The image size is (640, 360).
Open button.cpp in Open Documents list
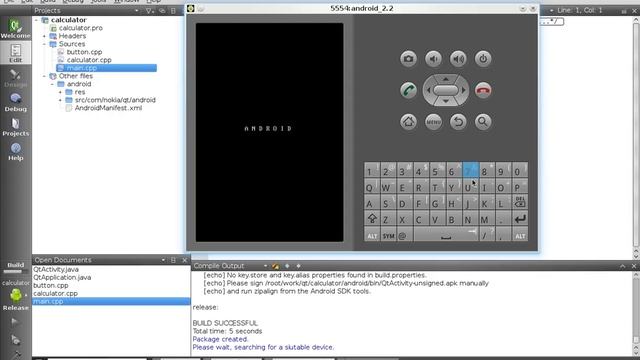click(51, 285)
